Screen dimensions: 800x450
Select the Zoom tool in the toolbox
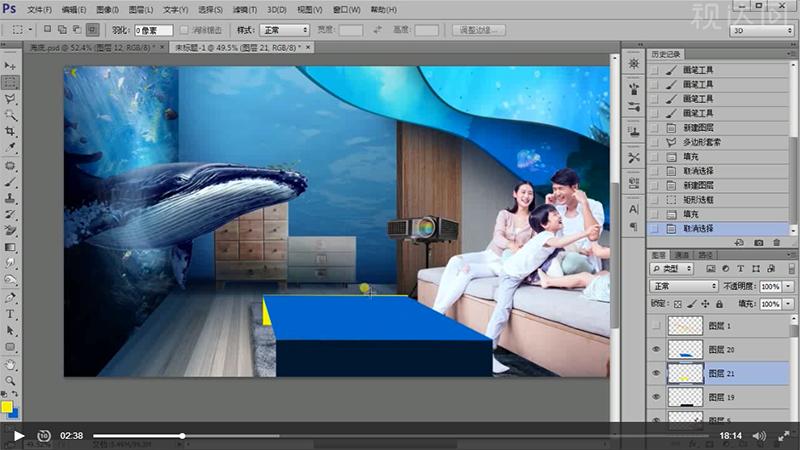pyautogui.click(x=10, y=381)
